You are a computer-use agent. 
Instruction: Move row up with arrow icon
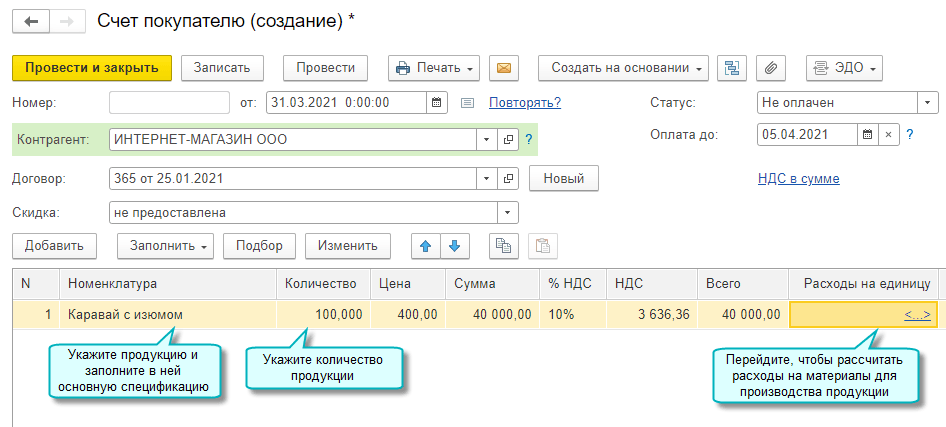(426, 246)
